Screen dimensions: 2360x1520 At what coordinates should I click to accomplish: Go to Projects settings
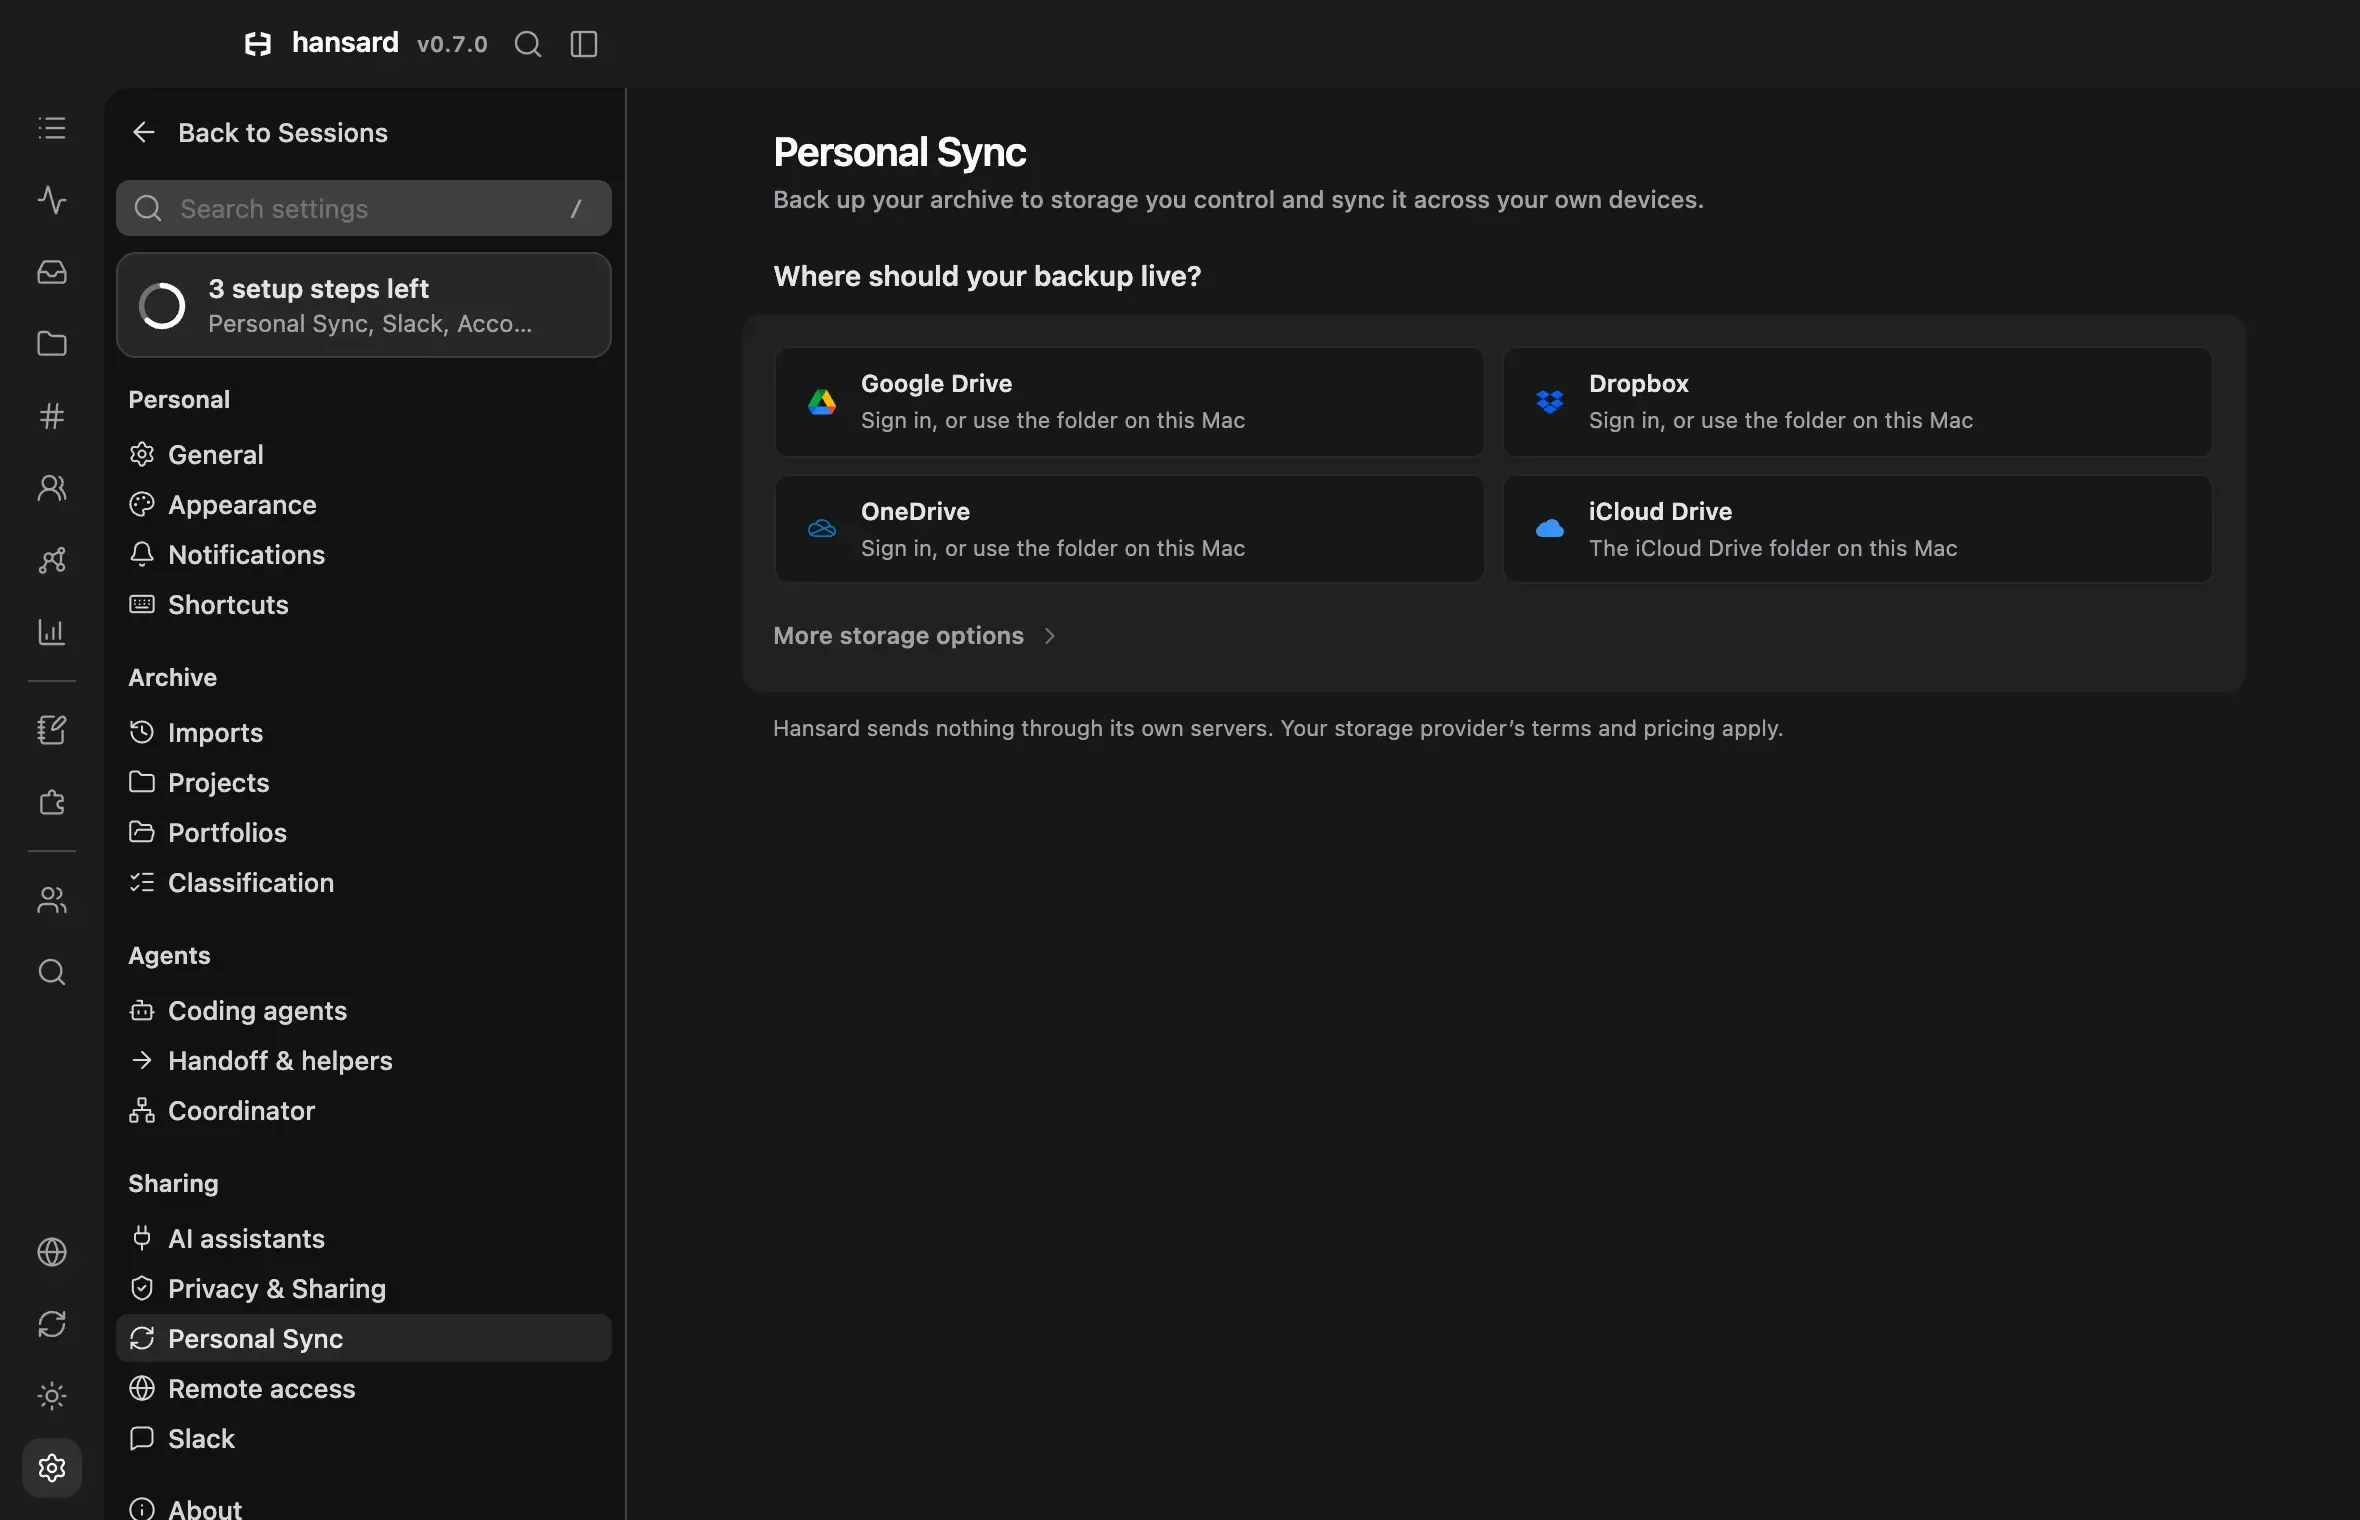coord(364,783)
